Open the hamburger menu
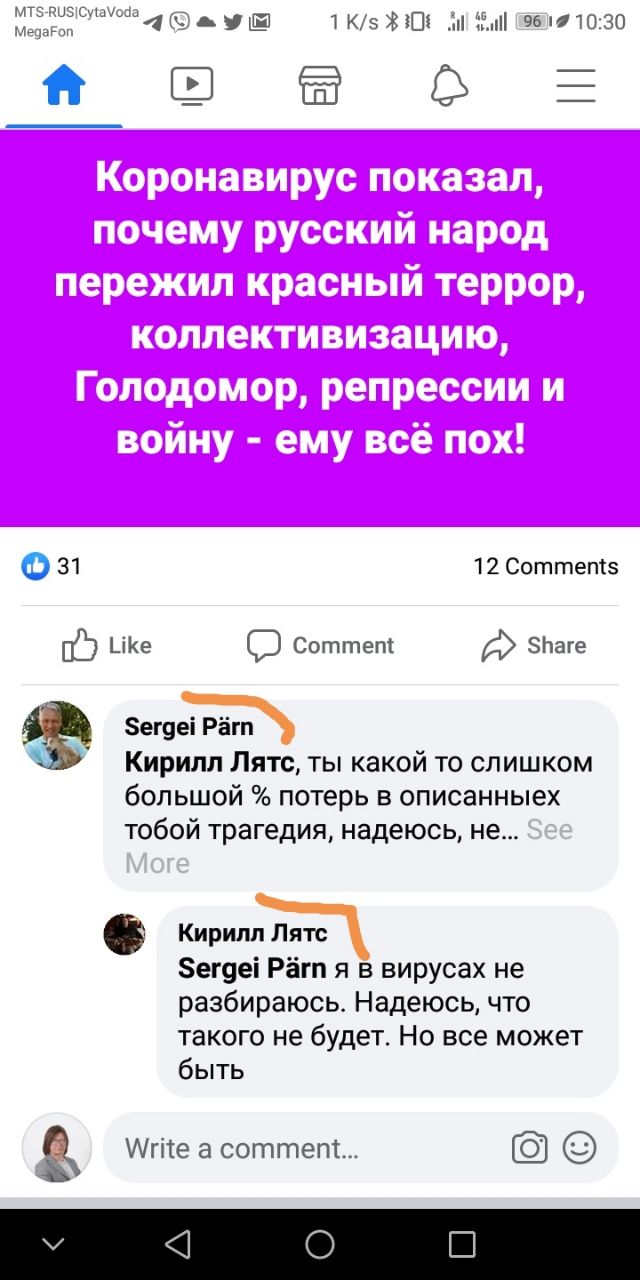The image size is (640, 1280). click(576, 86)
